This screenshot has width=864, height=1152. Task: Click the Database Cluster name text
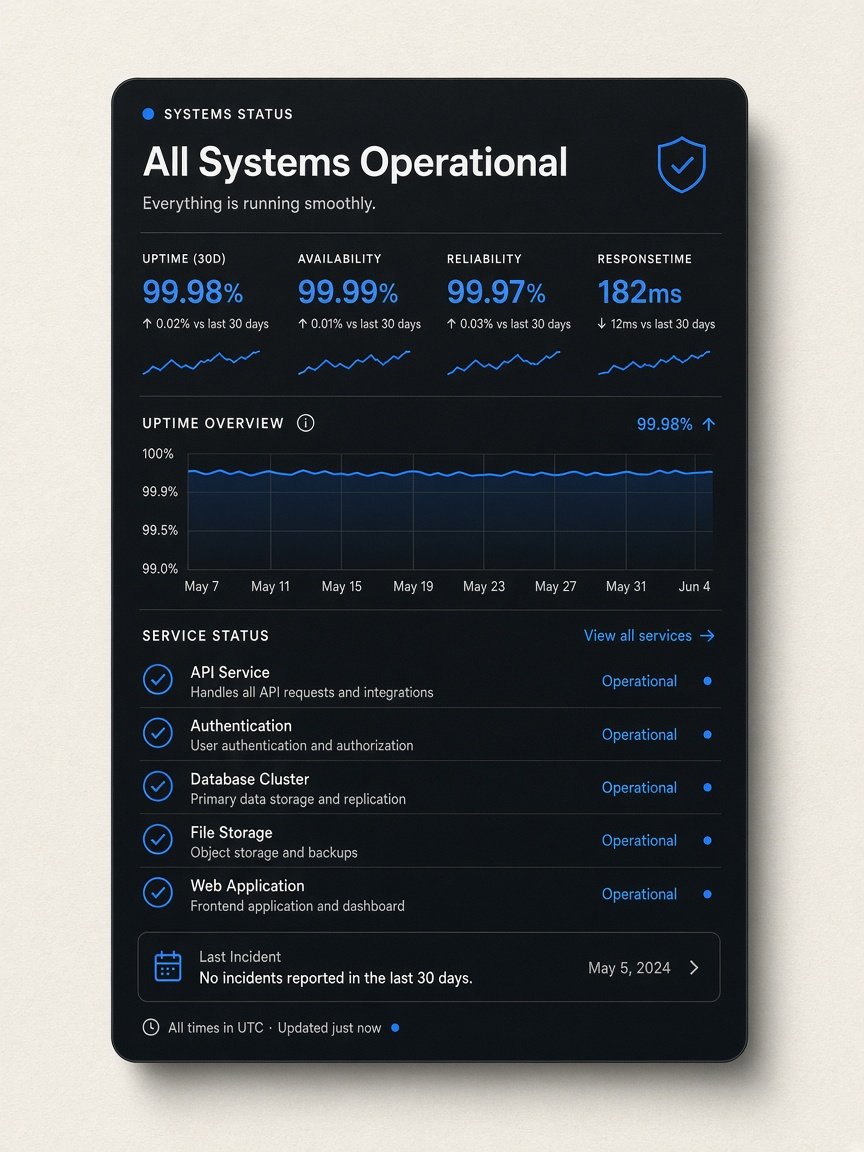coord(250,779)
